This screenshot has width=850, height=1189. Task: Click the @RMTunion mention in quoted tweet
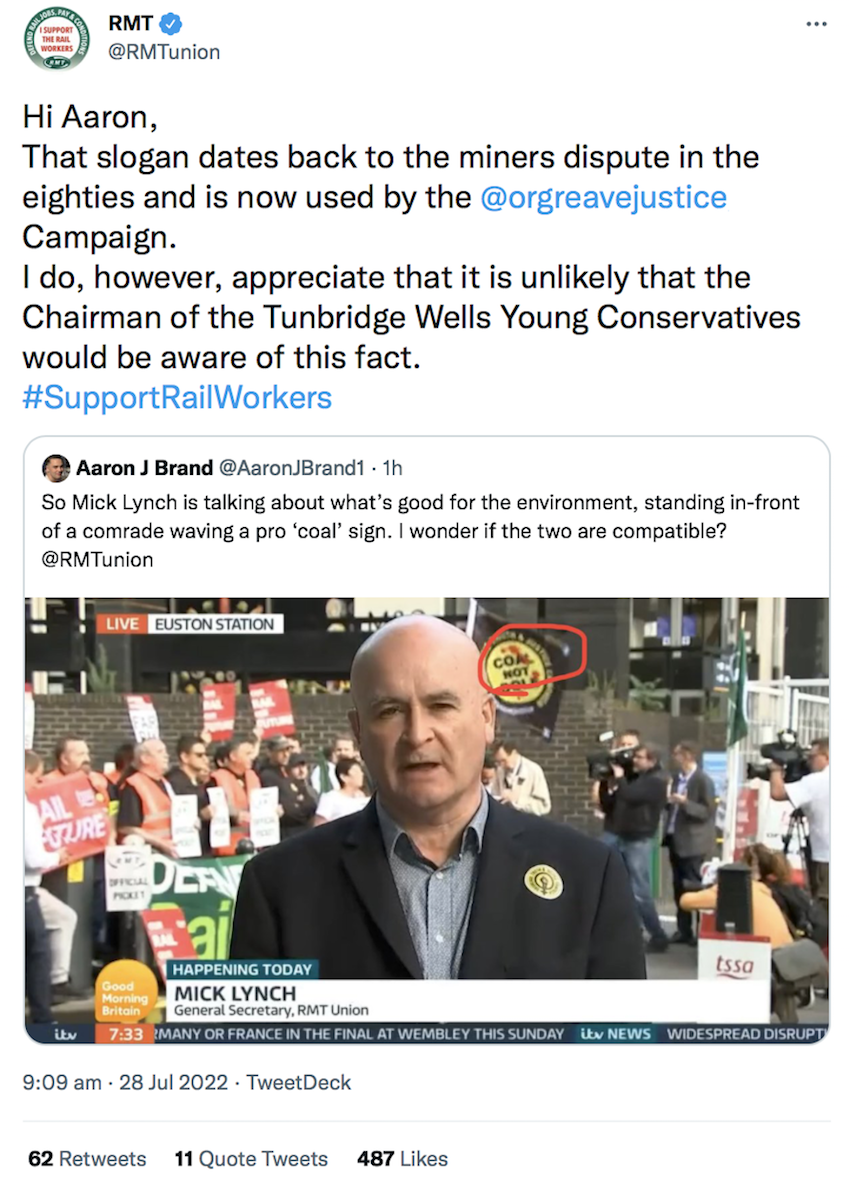(x=97, y=560)
